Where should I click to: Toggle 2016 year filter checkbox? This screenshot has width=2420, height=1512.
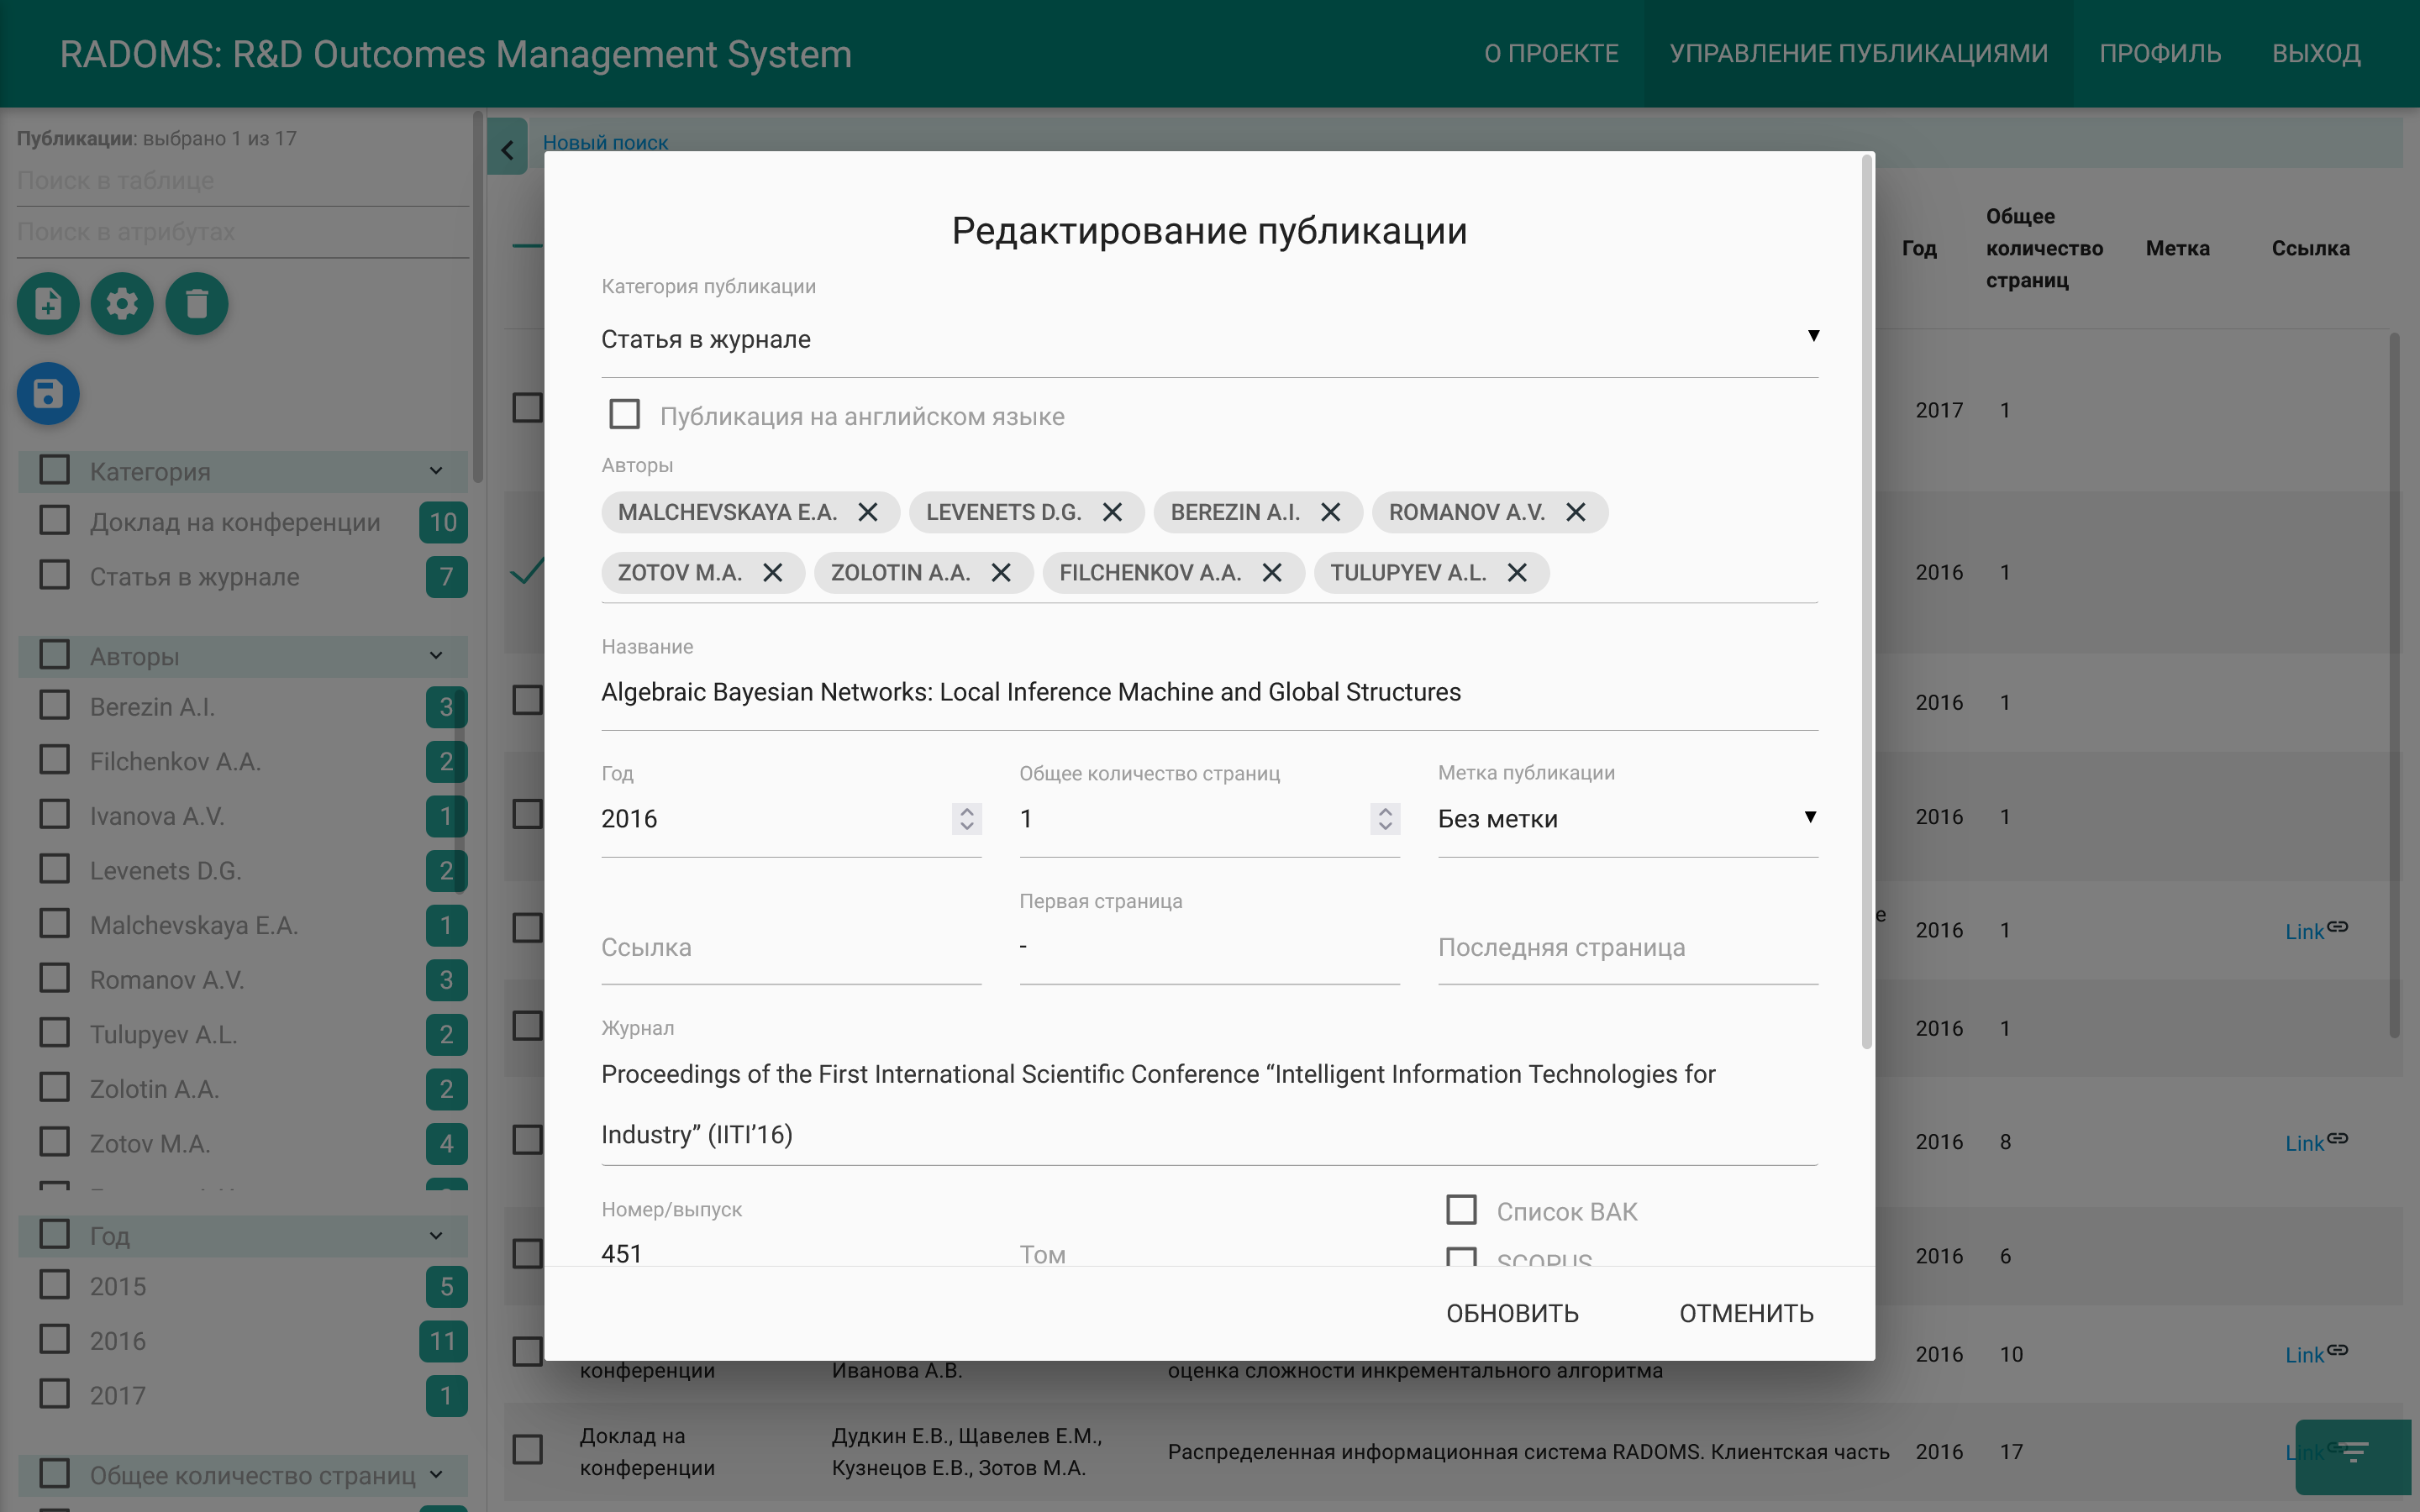[x=55, y=1339]
